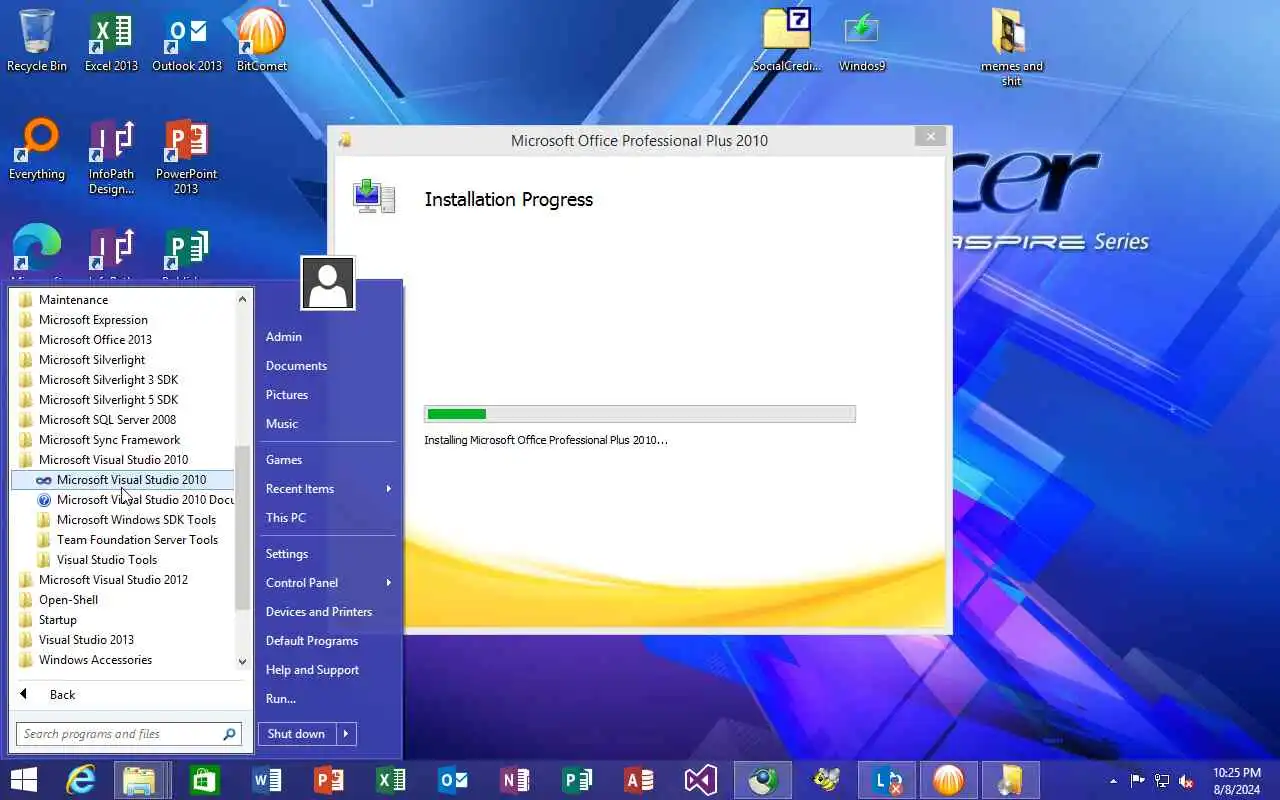
Task: Launch Visual Studio from the taskbar
Action: click(x=701, y=780)
